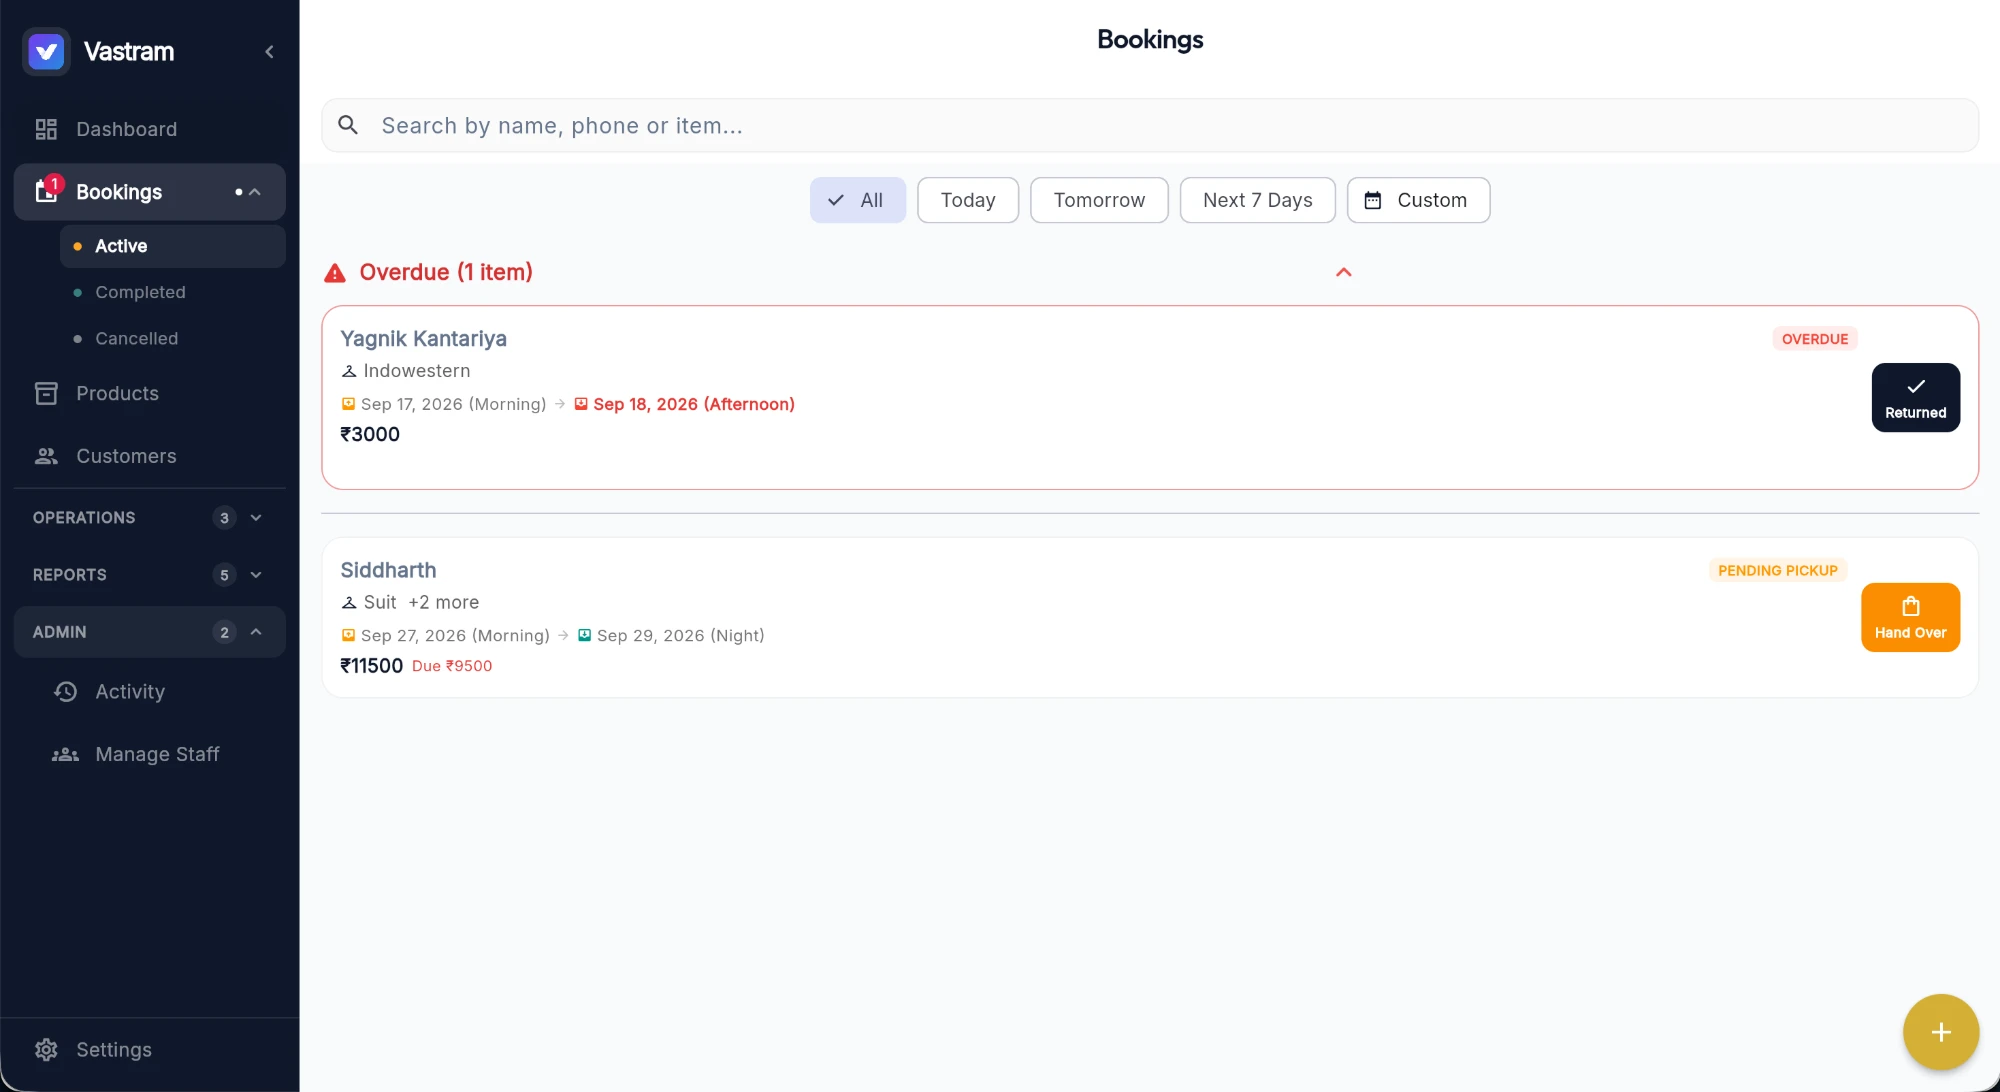Click the Manage Staff group icon

pyautogui.click(x=66, y=755)
